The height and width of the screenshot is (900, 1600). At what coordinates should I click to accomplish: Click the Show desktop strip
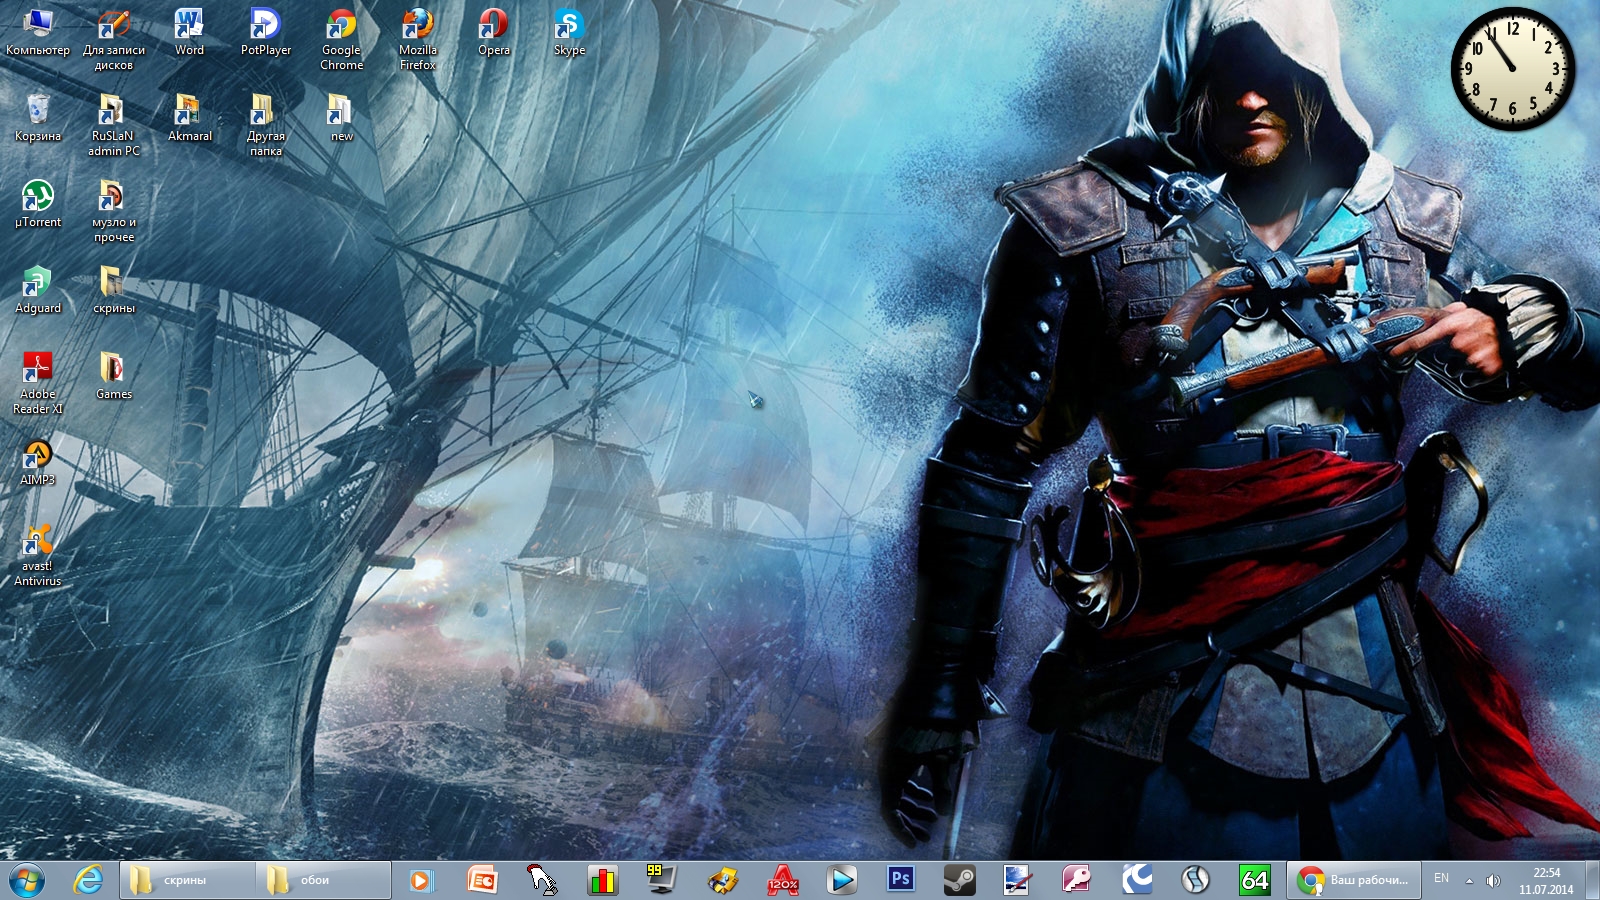1592,880
